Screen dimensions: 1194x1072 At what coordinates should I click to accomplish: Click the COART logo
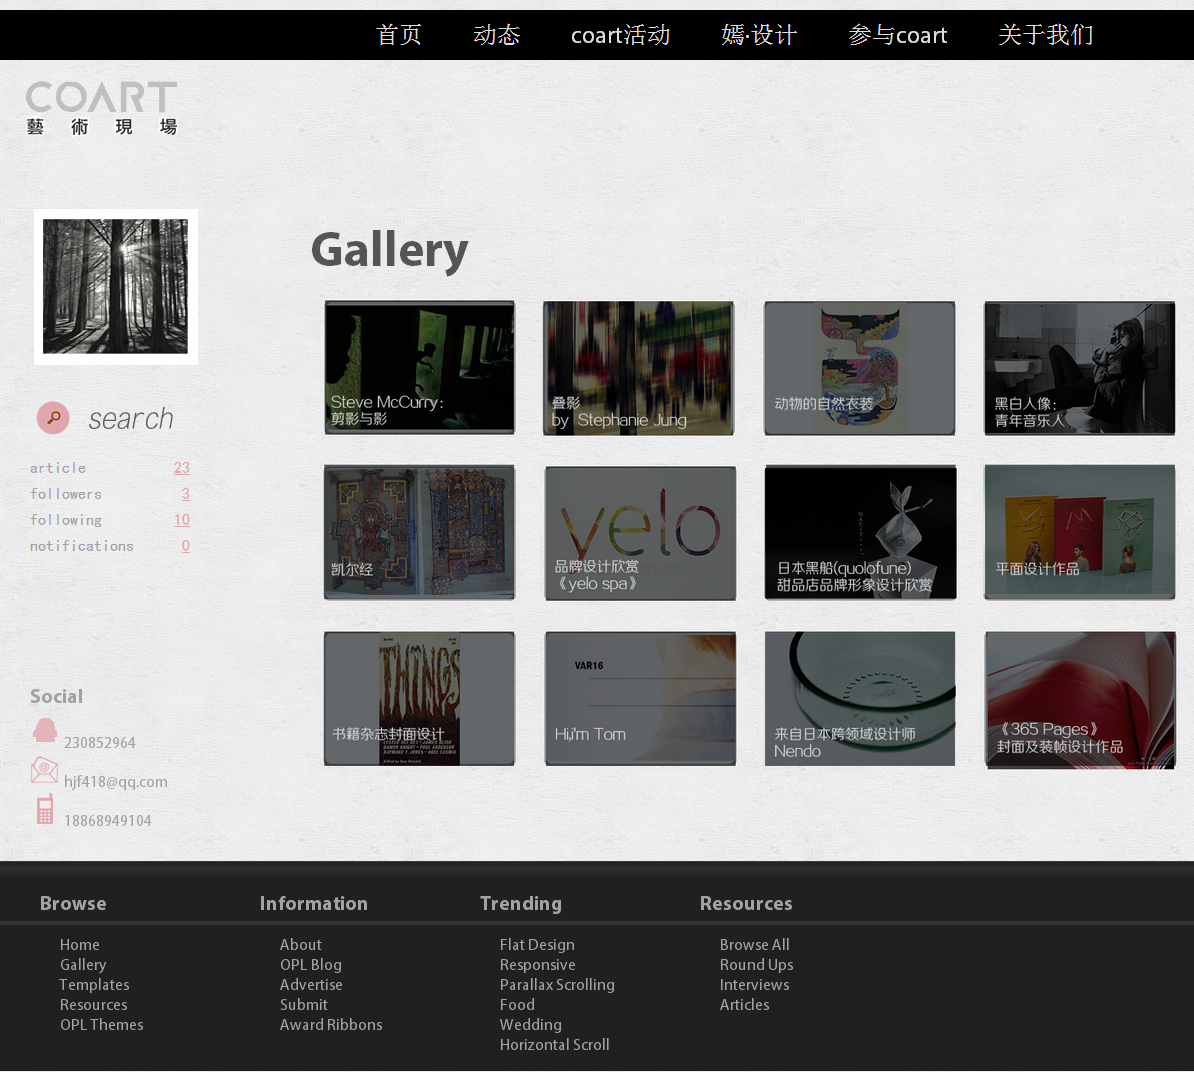coord(101,108)
